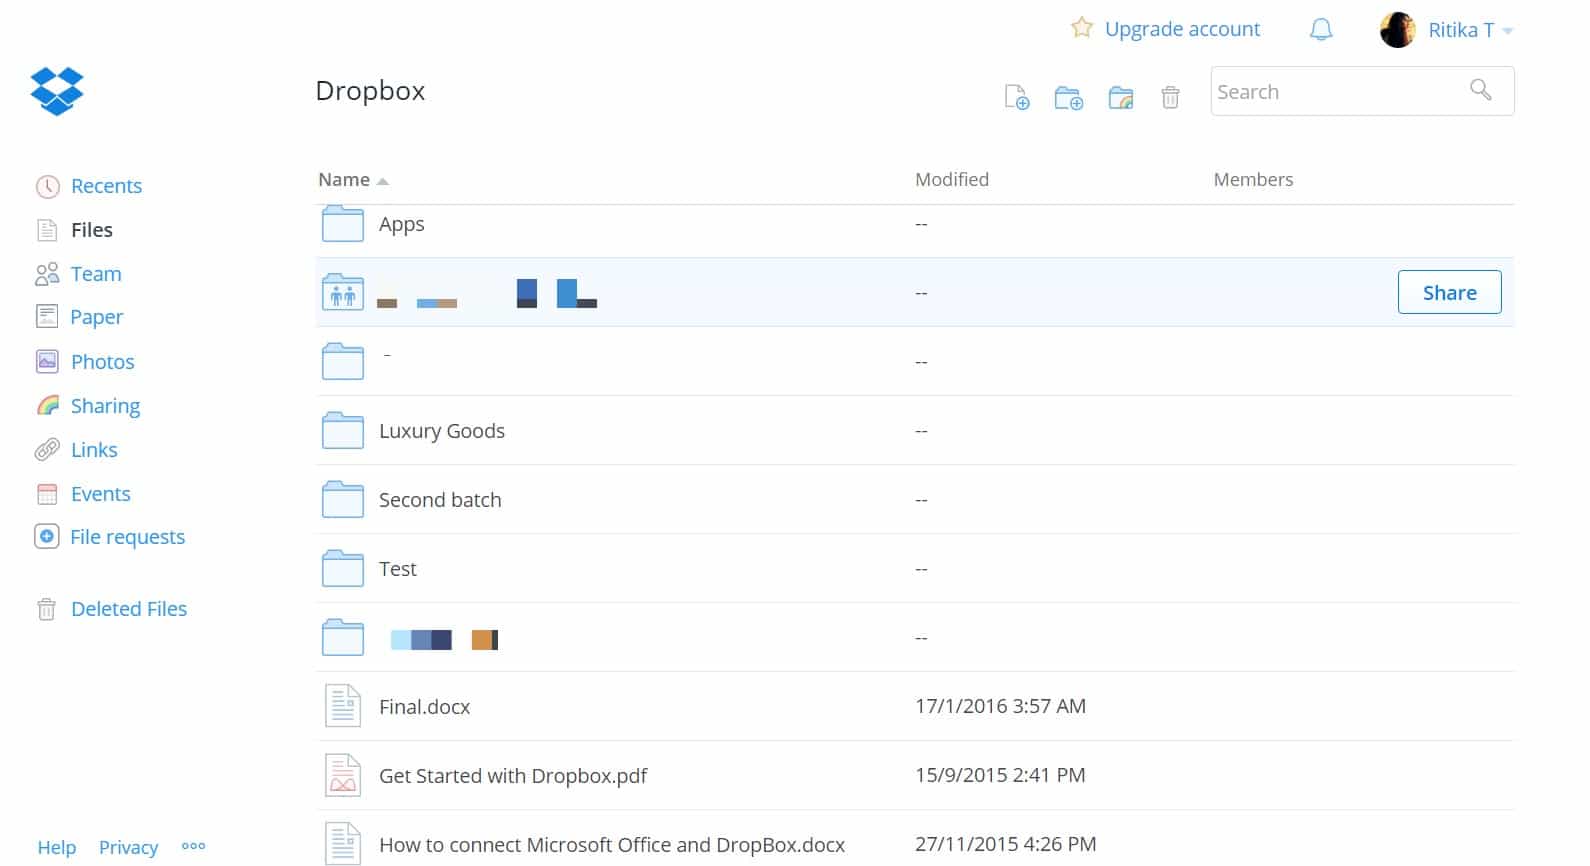The height and width of the screenshot is (866, 1590).
Task: Open the Links section
Action: [94, 450]
